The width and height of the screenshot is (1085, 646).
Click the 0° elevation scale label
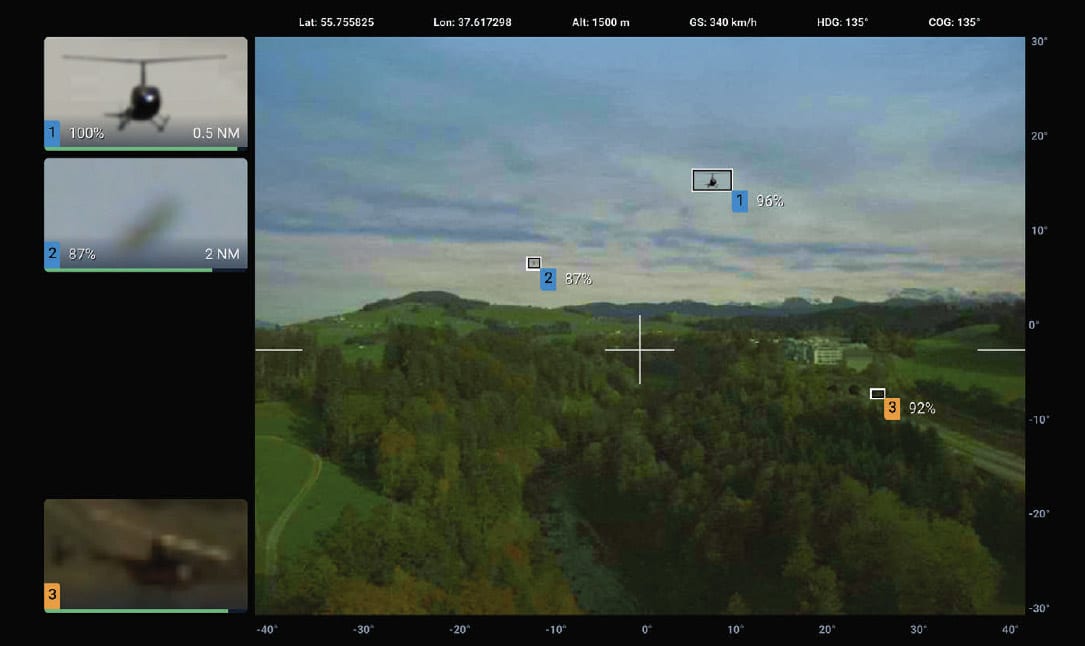(x=1034, y=325)
